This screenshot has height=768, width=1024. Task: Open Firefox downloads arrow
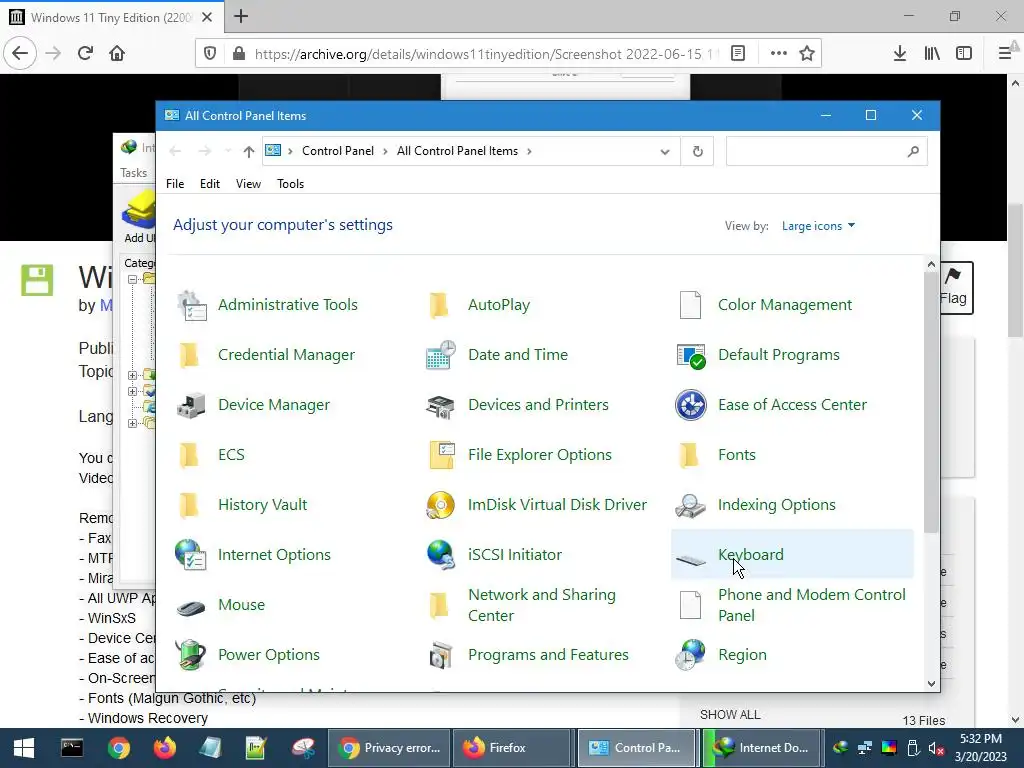click(900, 54)
